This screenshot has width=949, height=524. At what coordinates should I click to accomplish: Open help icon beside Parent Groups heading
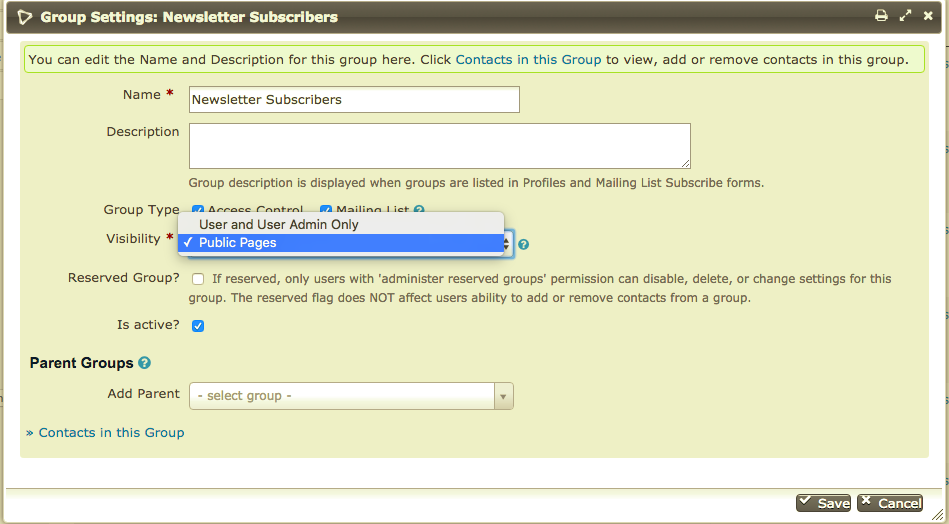[x=144, y=363]
